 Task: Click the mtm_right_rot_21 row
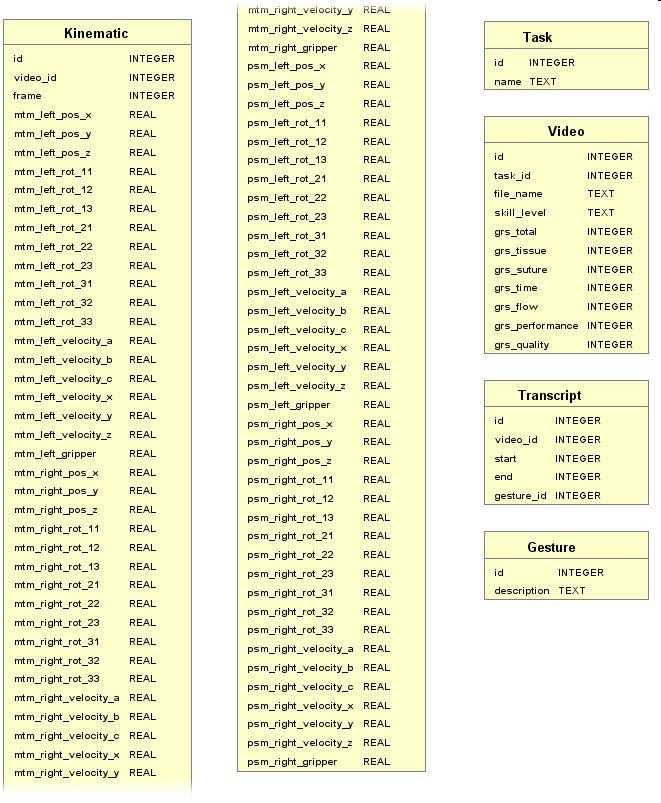click(x=97, y=585)
